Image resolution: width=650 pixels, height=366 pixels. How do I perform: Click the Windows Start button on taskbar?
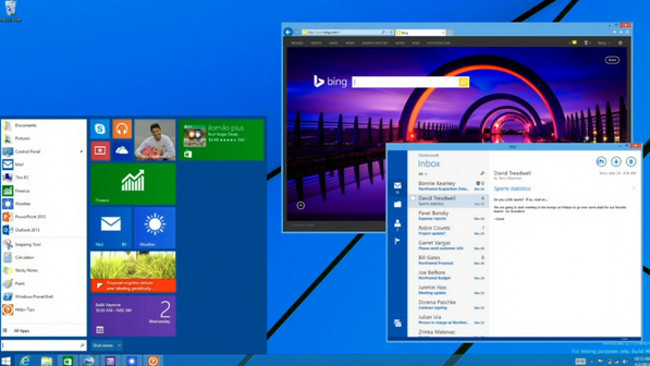6,361
